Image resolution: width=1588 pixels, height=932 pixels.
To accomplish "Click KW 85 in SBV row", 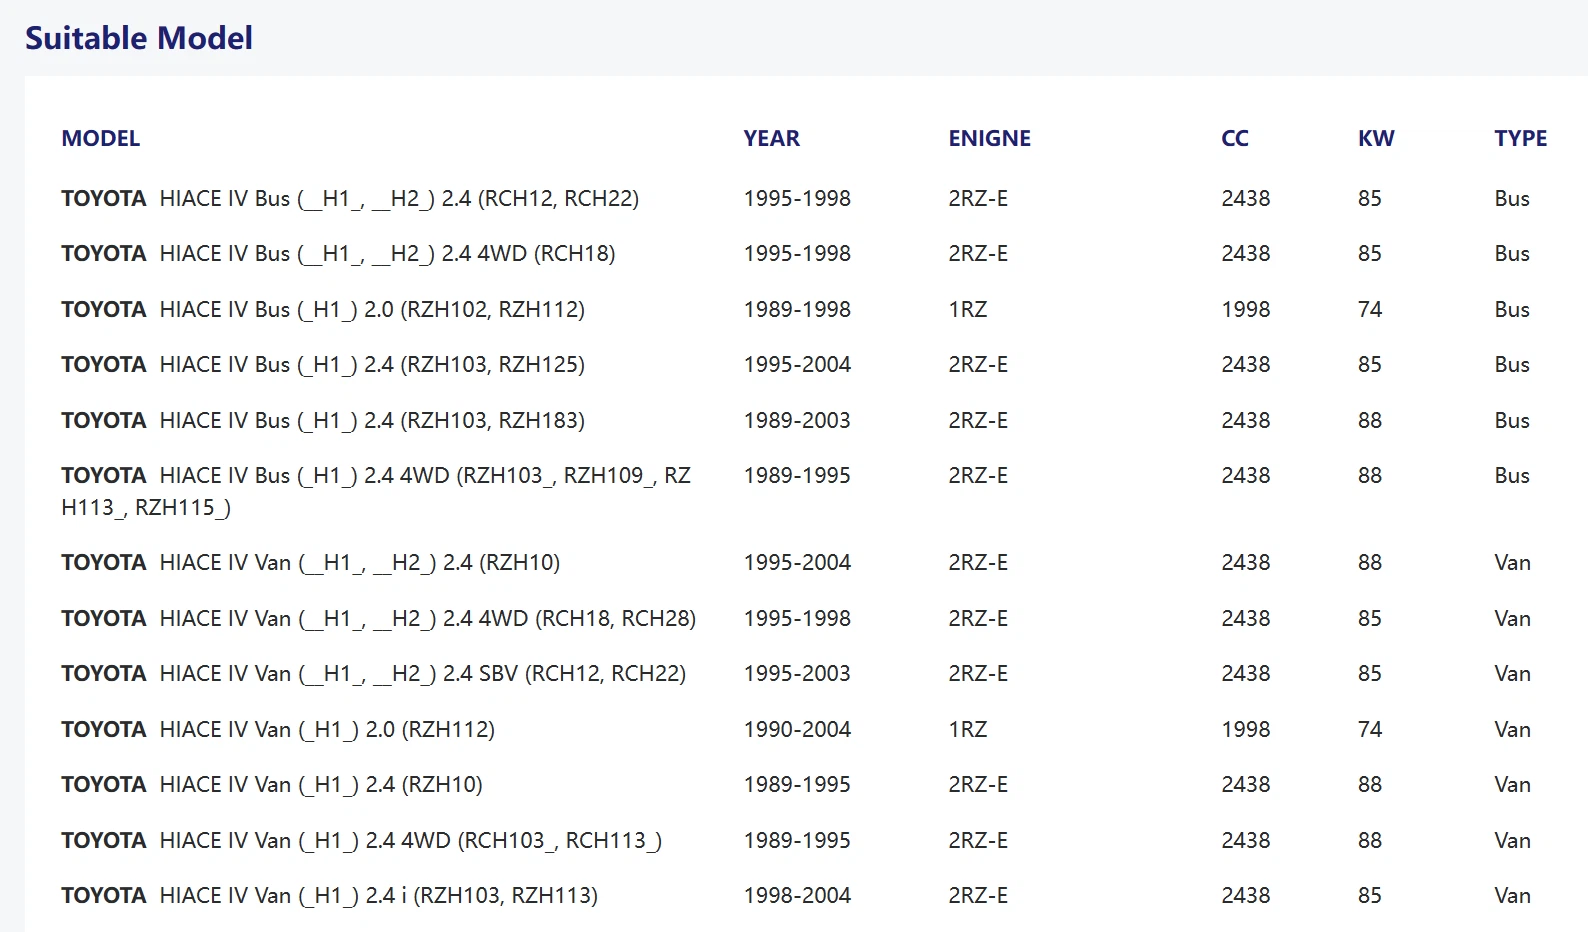I will [1370, 673].
